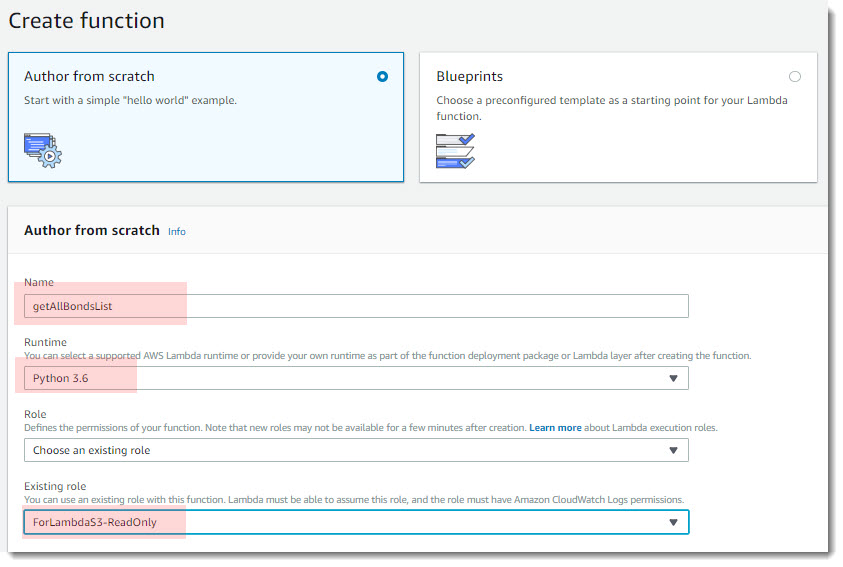Follow the Learn more link about execution roles
This screenshot has width=843, height=567.
[555, 428]
